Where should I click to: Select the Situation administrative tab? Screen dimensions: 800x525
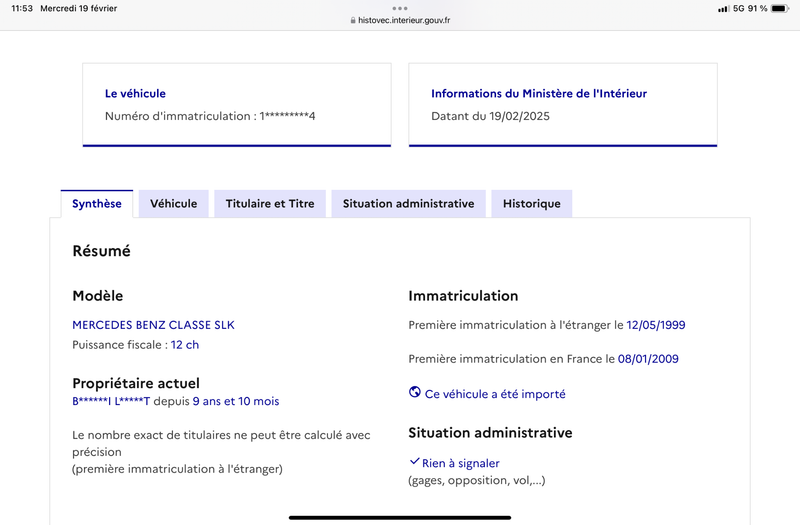pyautogui.click(x=408, y=204)
